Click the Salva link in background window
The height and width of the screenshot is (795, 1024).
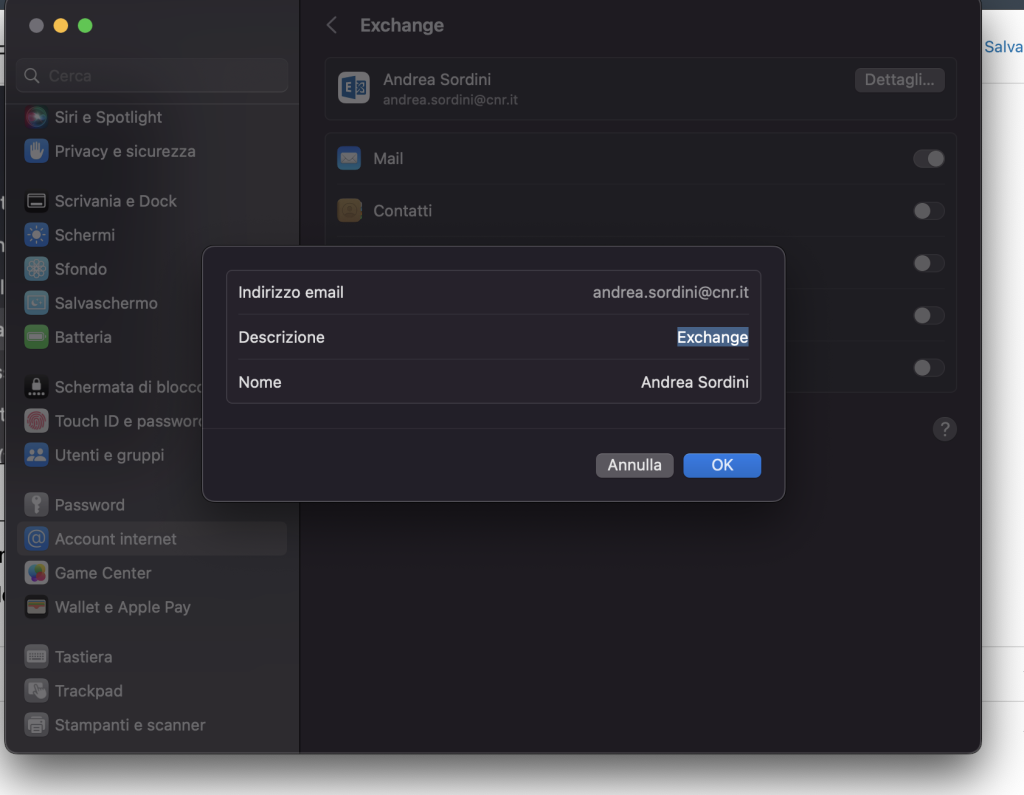click(x=1004, y=47)
